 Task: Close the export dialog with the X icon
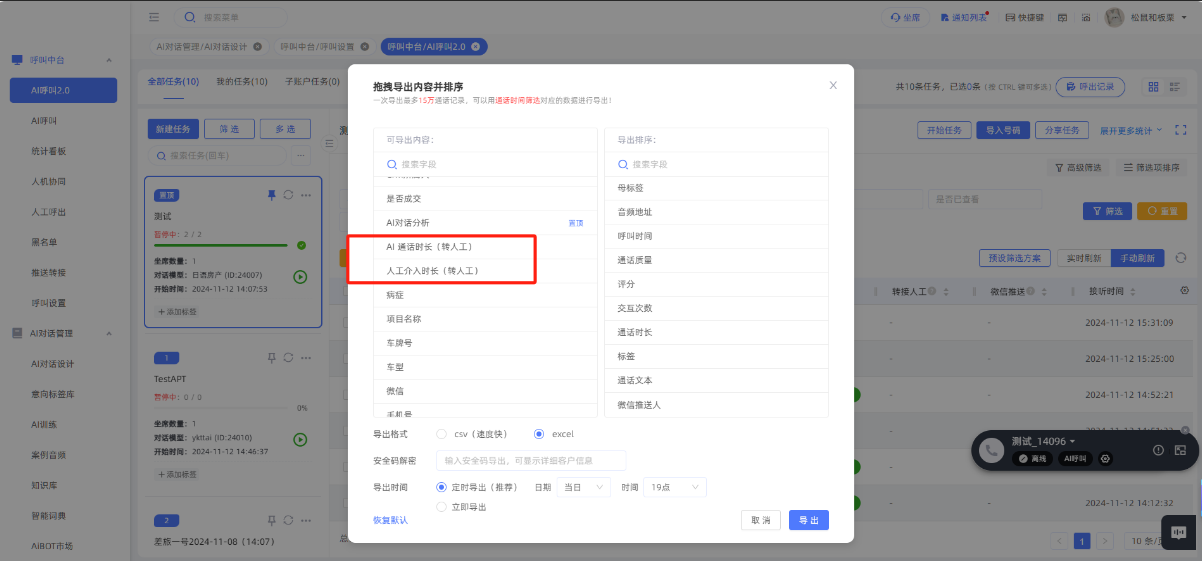point(833,86)
